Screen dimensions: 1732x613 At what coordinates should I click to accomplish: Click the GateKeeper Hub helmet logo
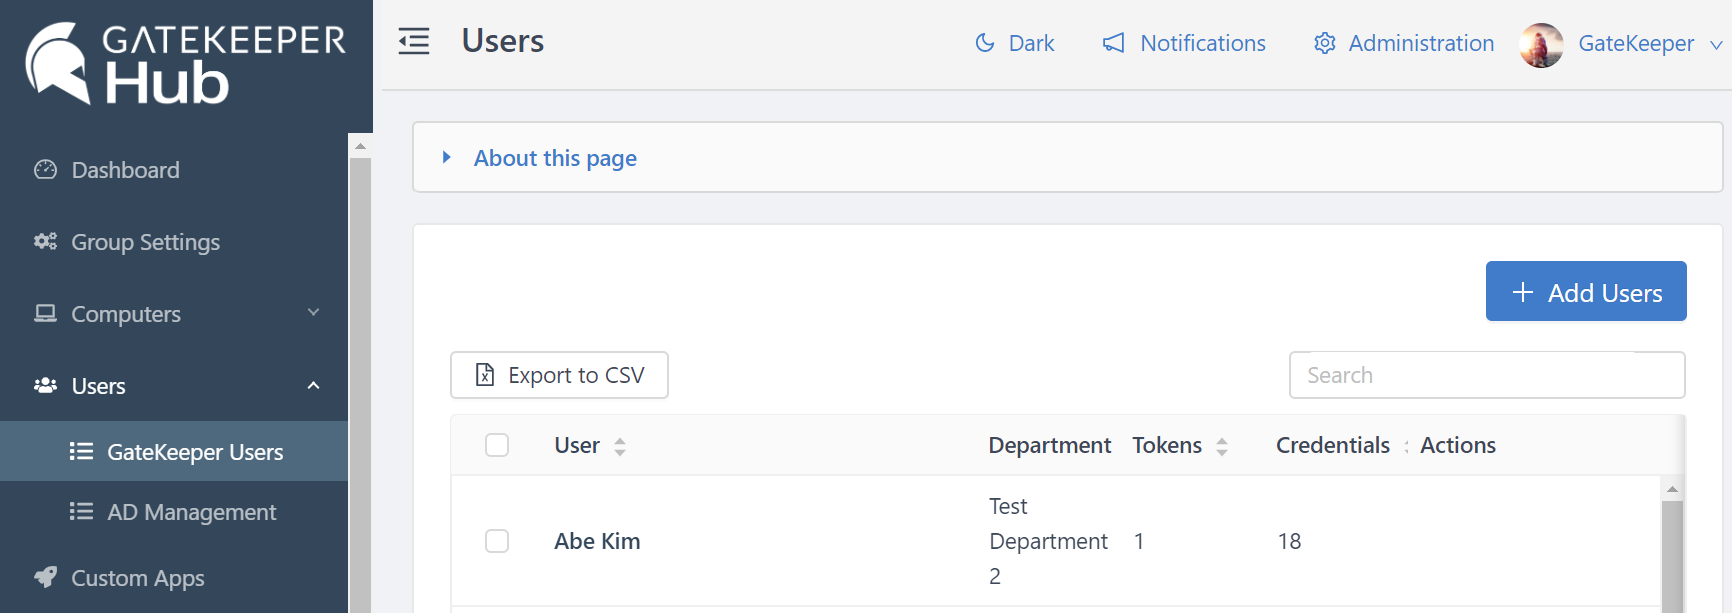58,63
